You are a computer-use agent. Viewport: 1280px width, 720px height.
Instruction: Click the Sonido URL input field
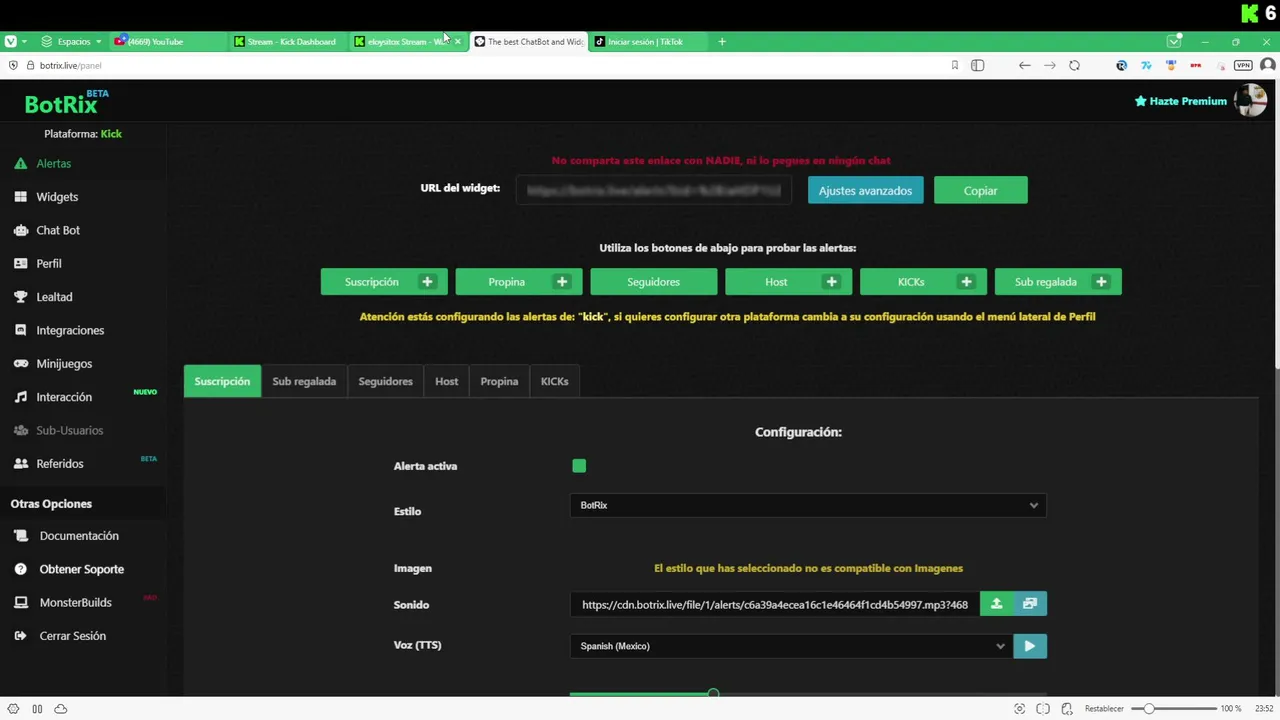(775, 604)
